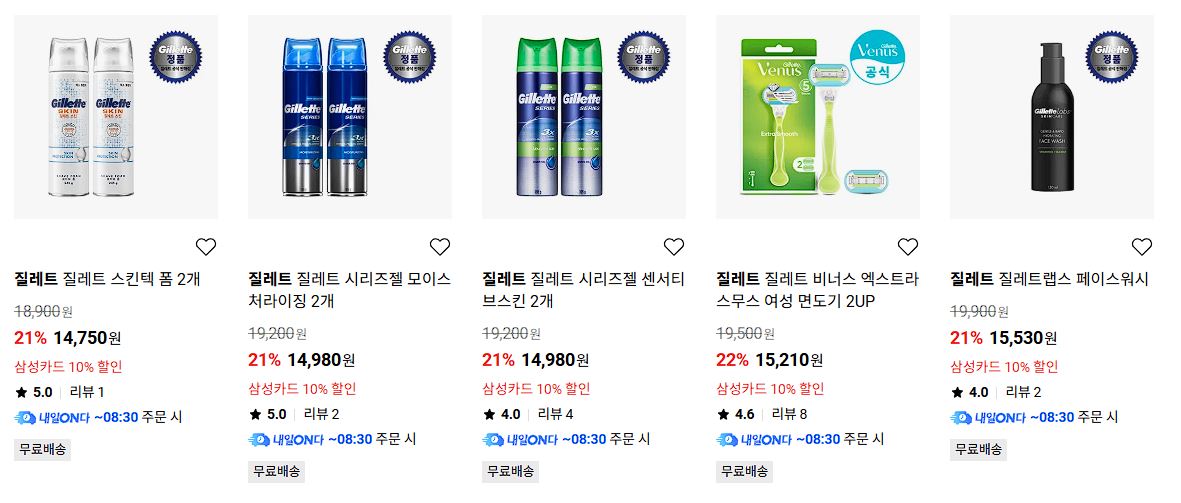Click the 비너스 엑스트라 스무스 여성 면도기 title
This screenshot has height=503, width=1181.
click(x=818, y=291)
